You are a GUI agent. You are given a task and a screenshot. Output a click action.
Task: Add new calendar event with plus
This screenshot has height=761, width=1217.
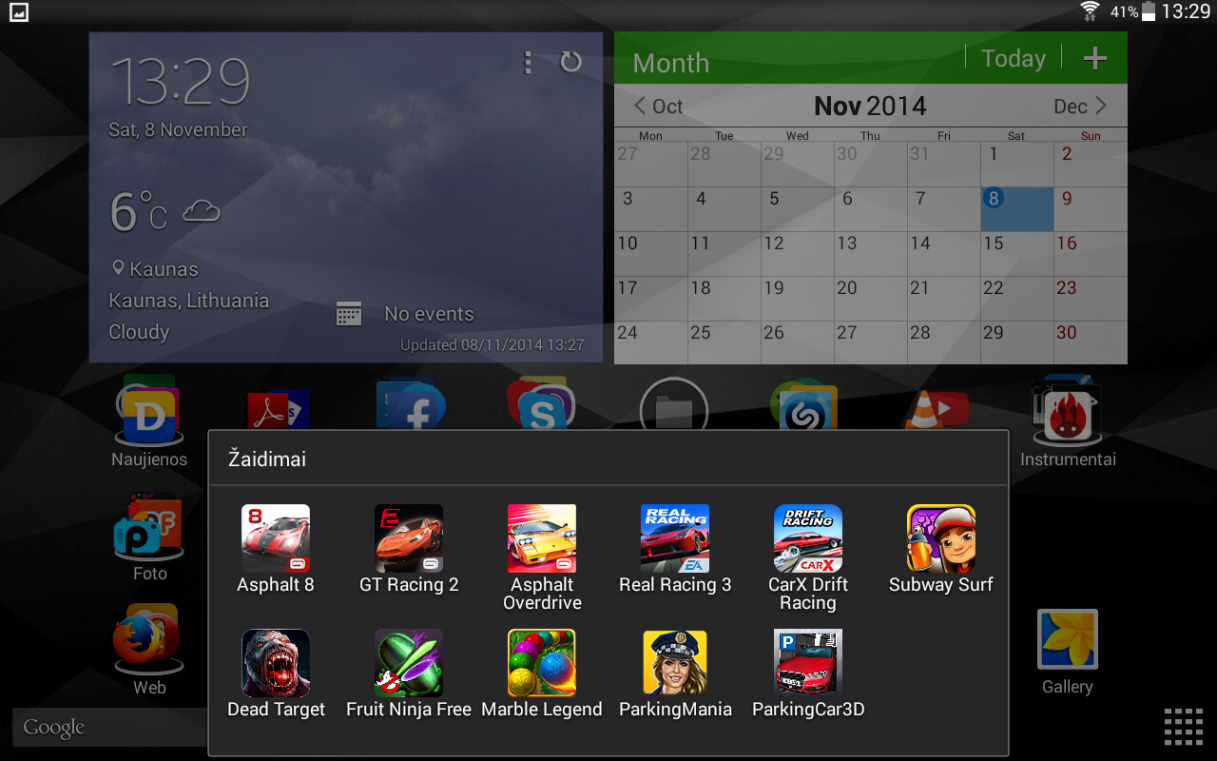(x=1095, y=59)
